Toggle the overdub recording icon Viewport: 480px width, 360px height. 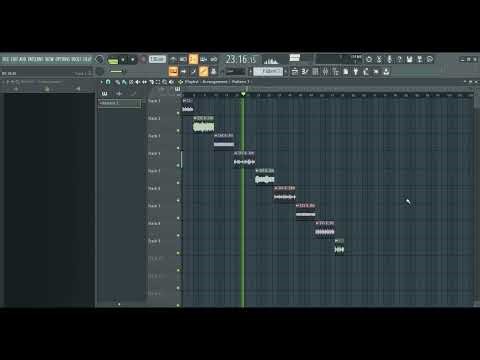click(x=203, y=60)
